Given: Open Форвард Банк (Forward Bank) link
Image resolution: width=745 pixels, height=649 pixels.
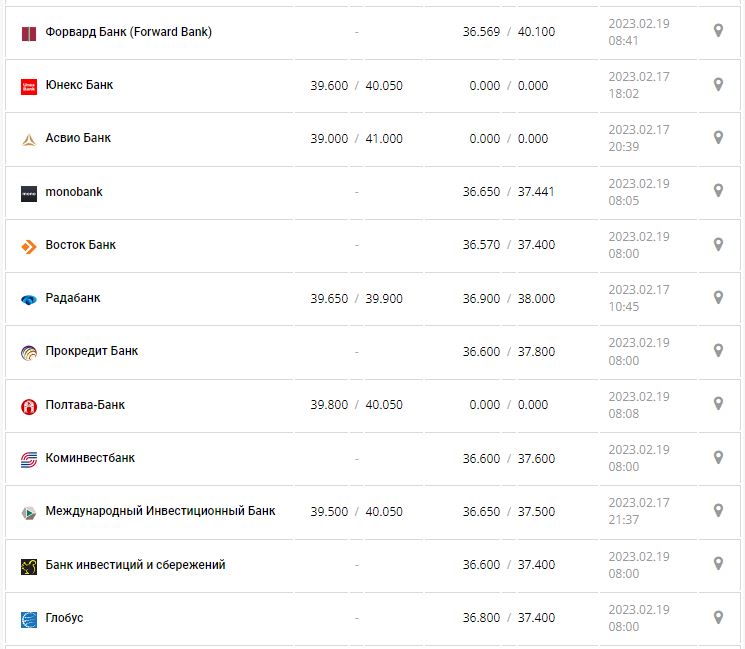Looking at the screenshot, I should point(128,32).
